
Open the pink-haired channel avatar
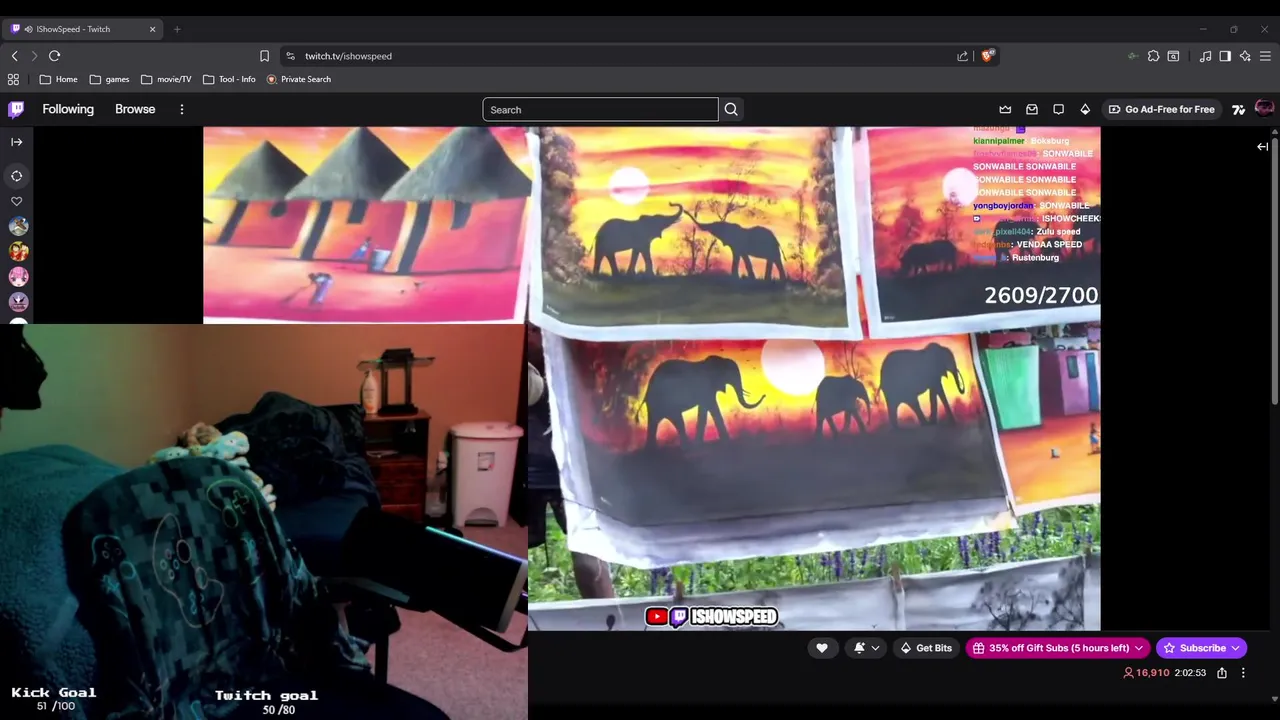point(18,277)
